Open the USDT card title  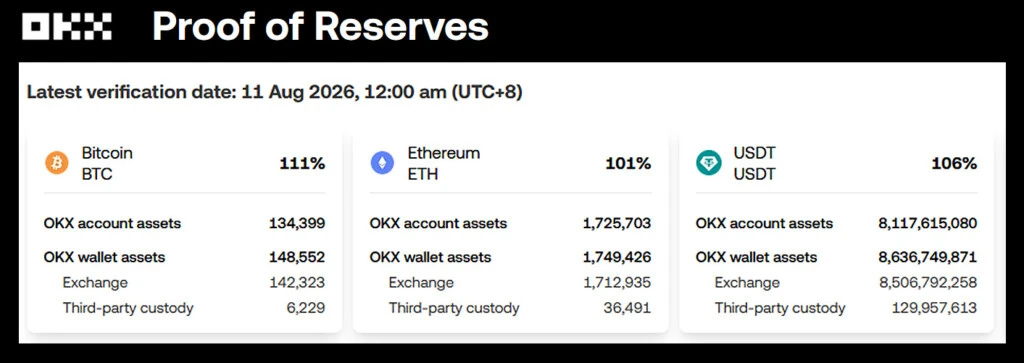coord(753,163)
